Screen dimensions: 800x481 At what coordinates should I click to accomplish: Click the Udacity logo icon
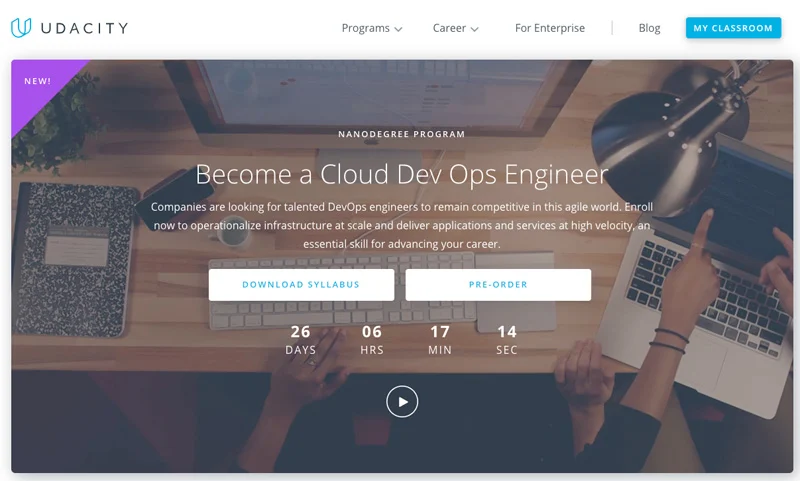click(x=21, y=28)
